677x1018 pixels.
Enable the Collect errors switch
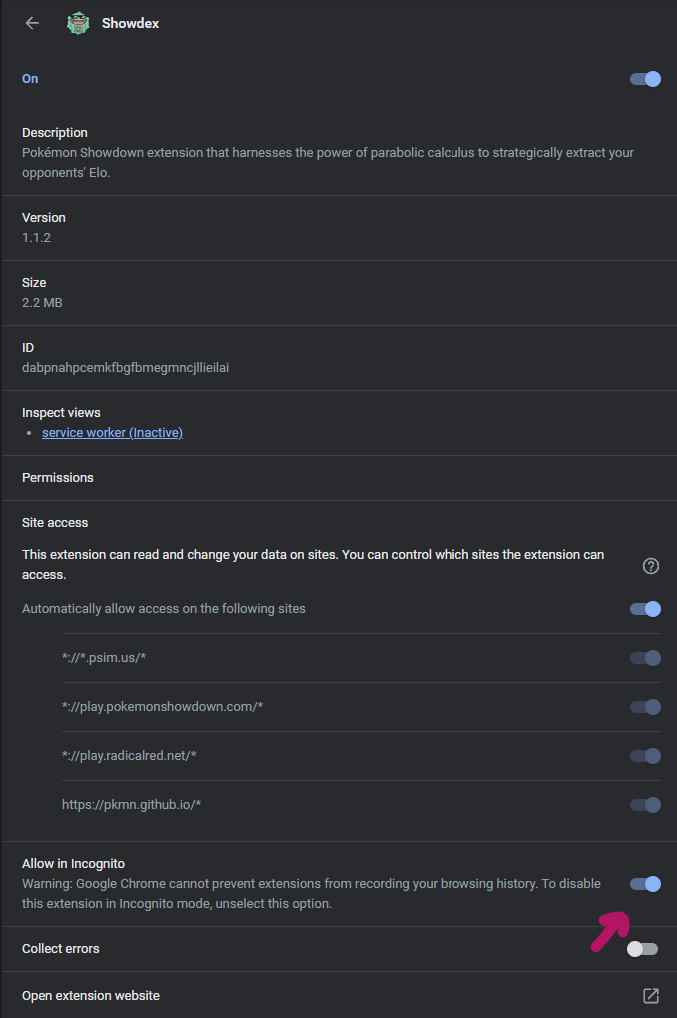click(643, 949)
